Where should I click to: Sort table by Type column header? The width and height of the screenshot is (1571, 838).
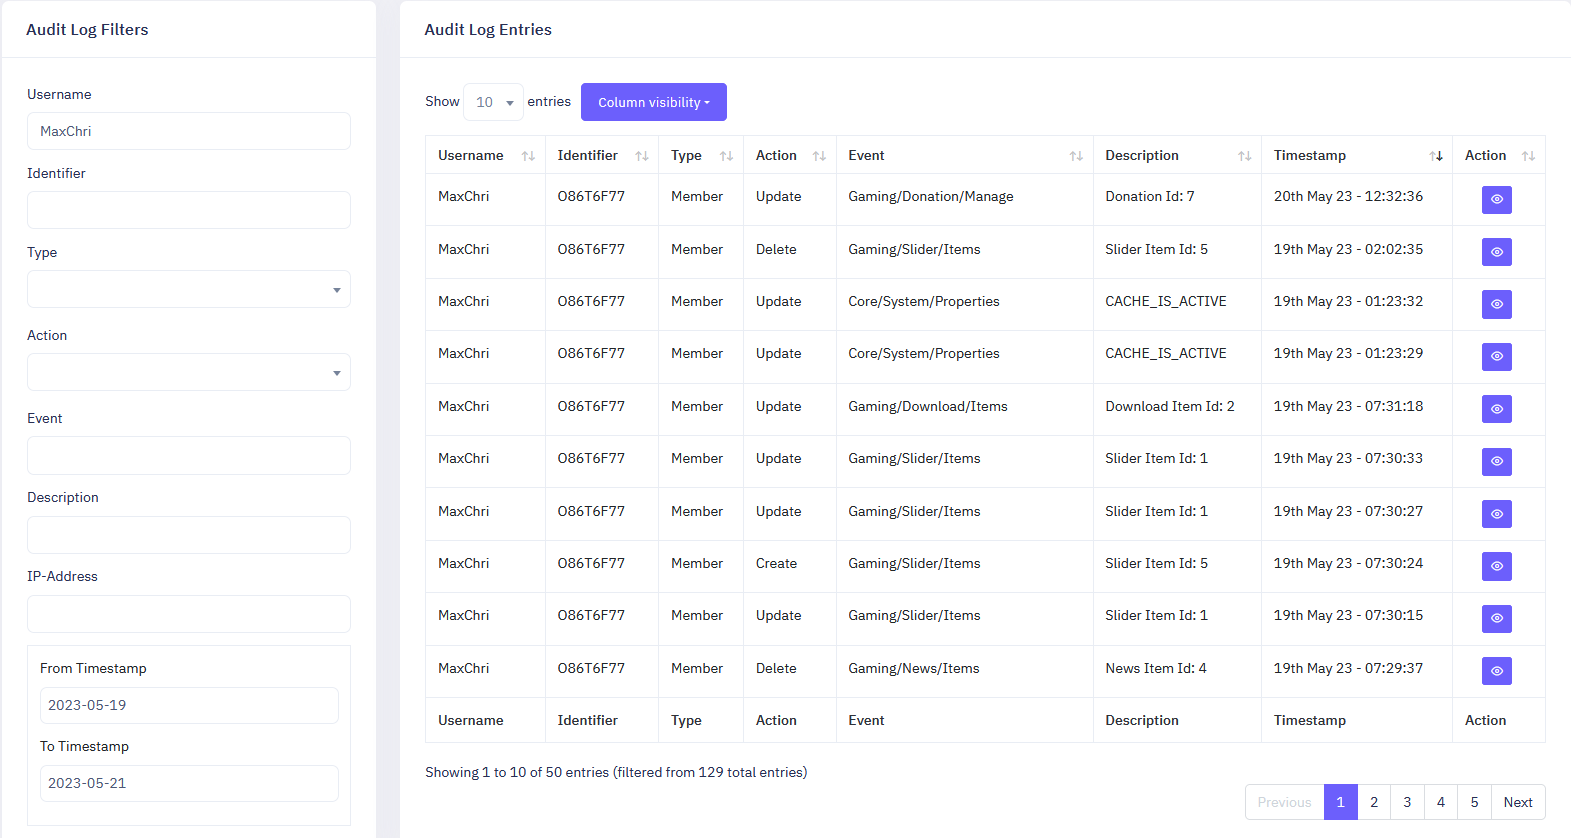coord(701,155)
